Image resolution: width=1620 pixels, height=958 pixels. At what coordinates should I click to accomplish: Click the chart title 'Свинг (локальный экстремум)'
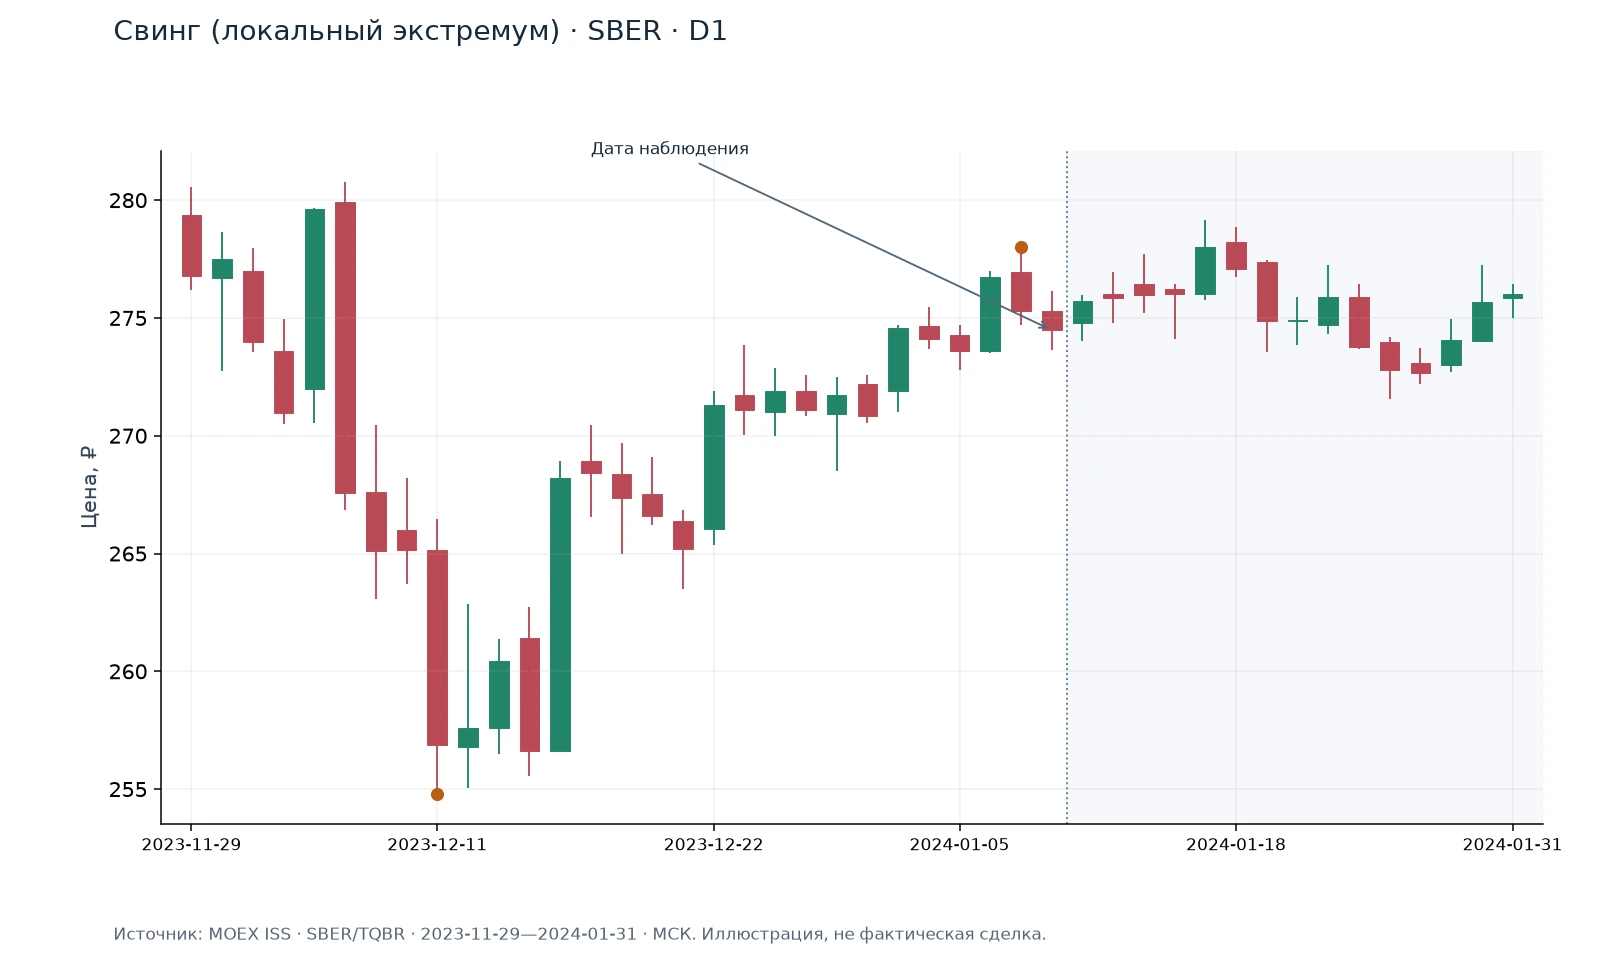[x=336, y=31]
